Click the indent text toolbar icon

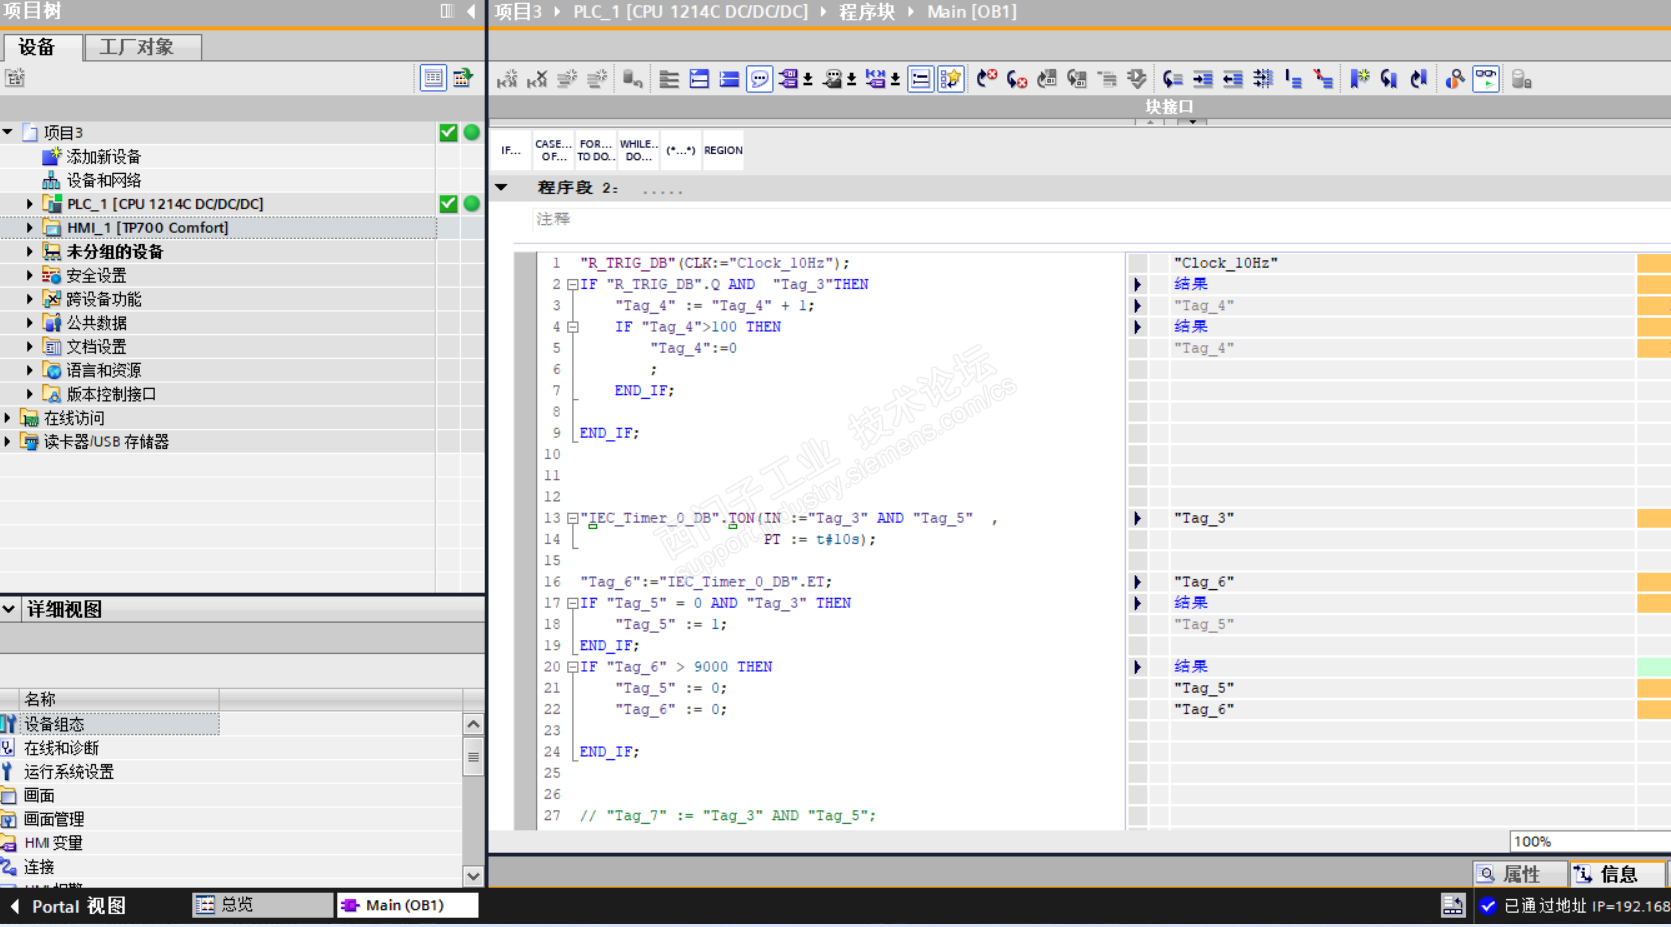coord(1203,79)
